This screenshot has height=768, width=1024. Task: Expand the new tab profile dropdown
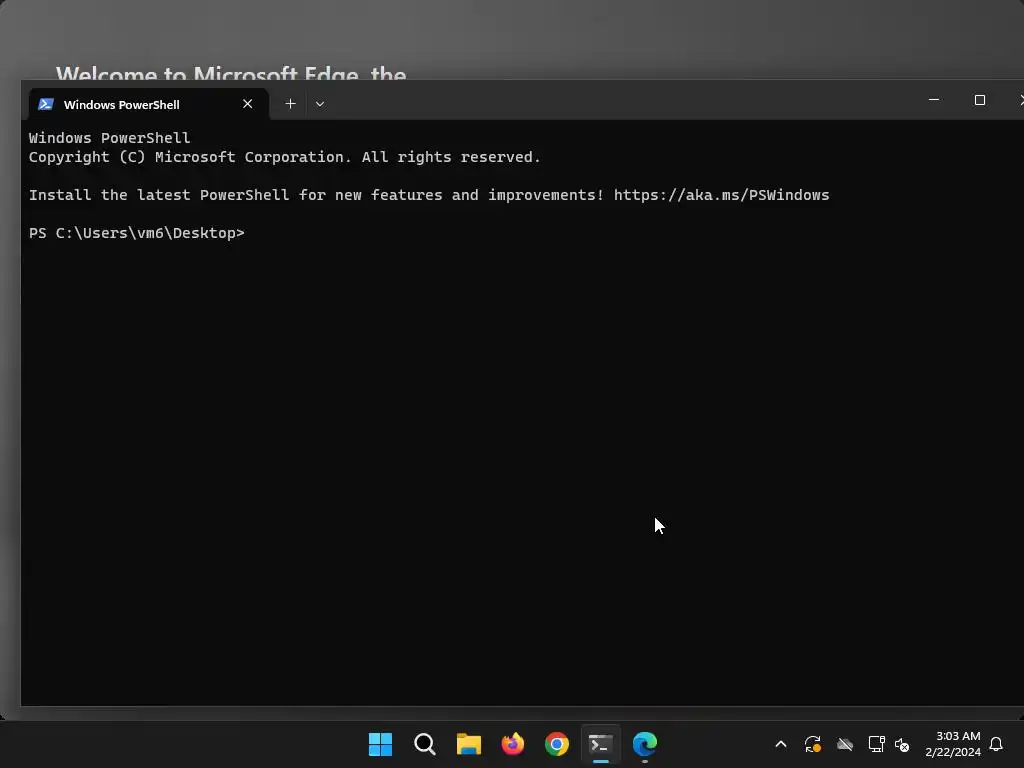pyautogui.click(x=320, y=104)
